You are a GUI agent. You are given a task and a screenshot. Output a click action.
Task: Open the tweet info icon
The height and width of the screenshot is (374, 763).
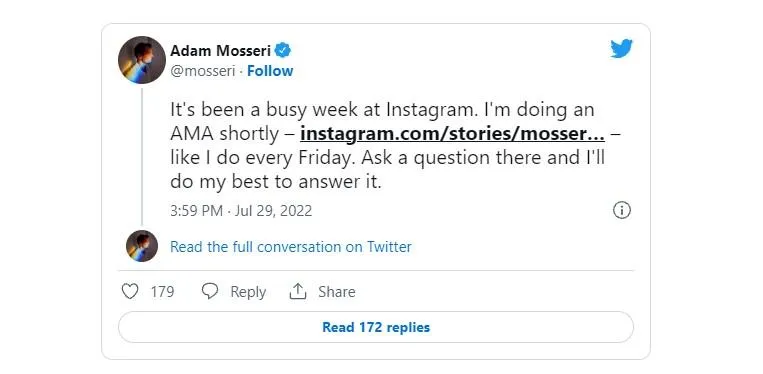(621, 211)
